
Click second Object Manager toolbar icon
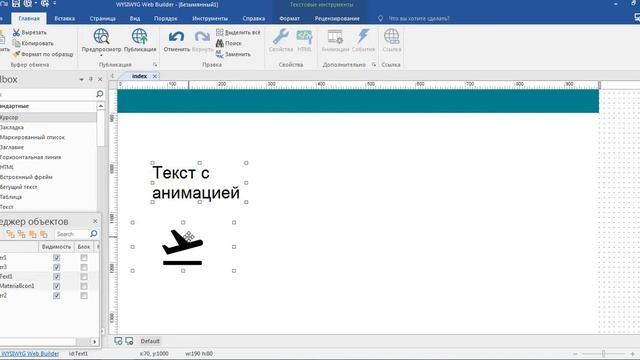click(x=21, y=234)
